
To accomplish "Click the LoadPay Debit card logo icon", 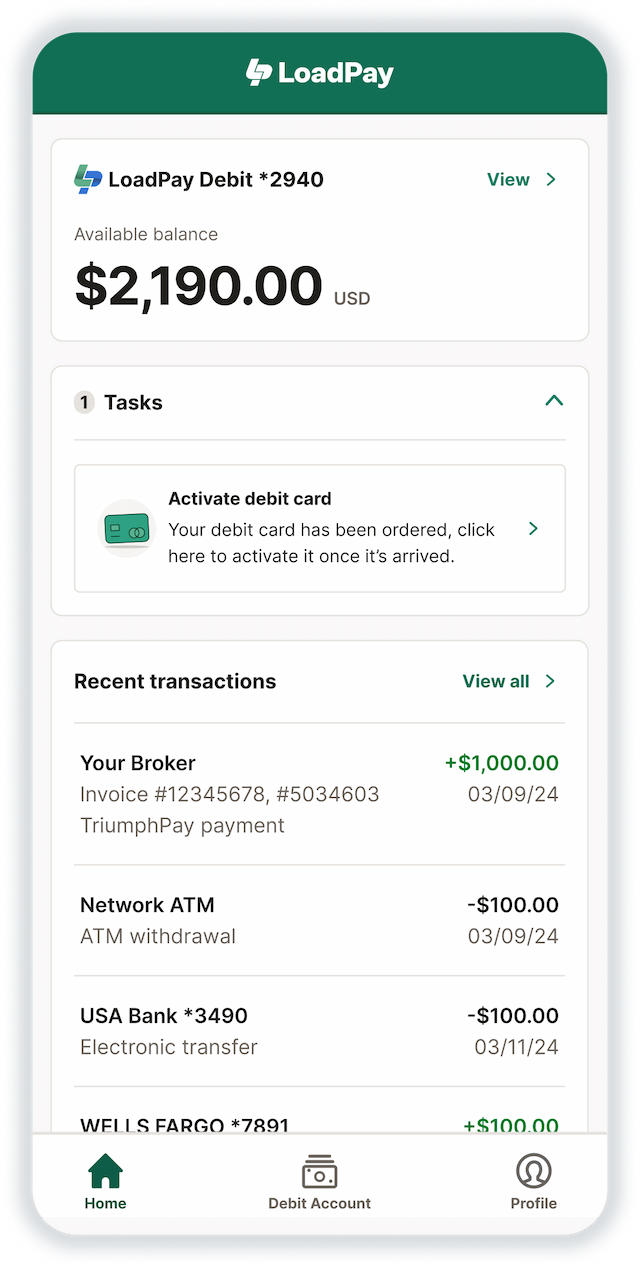I will tap(88, 180).
